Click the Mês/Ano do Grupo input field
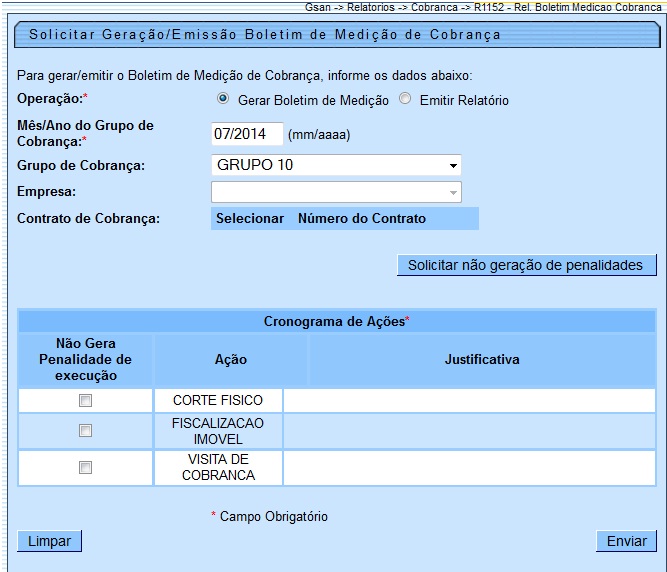The image size is (667, 572). click(247, 134)
